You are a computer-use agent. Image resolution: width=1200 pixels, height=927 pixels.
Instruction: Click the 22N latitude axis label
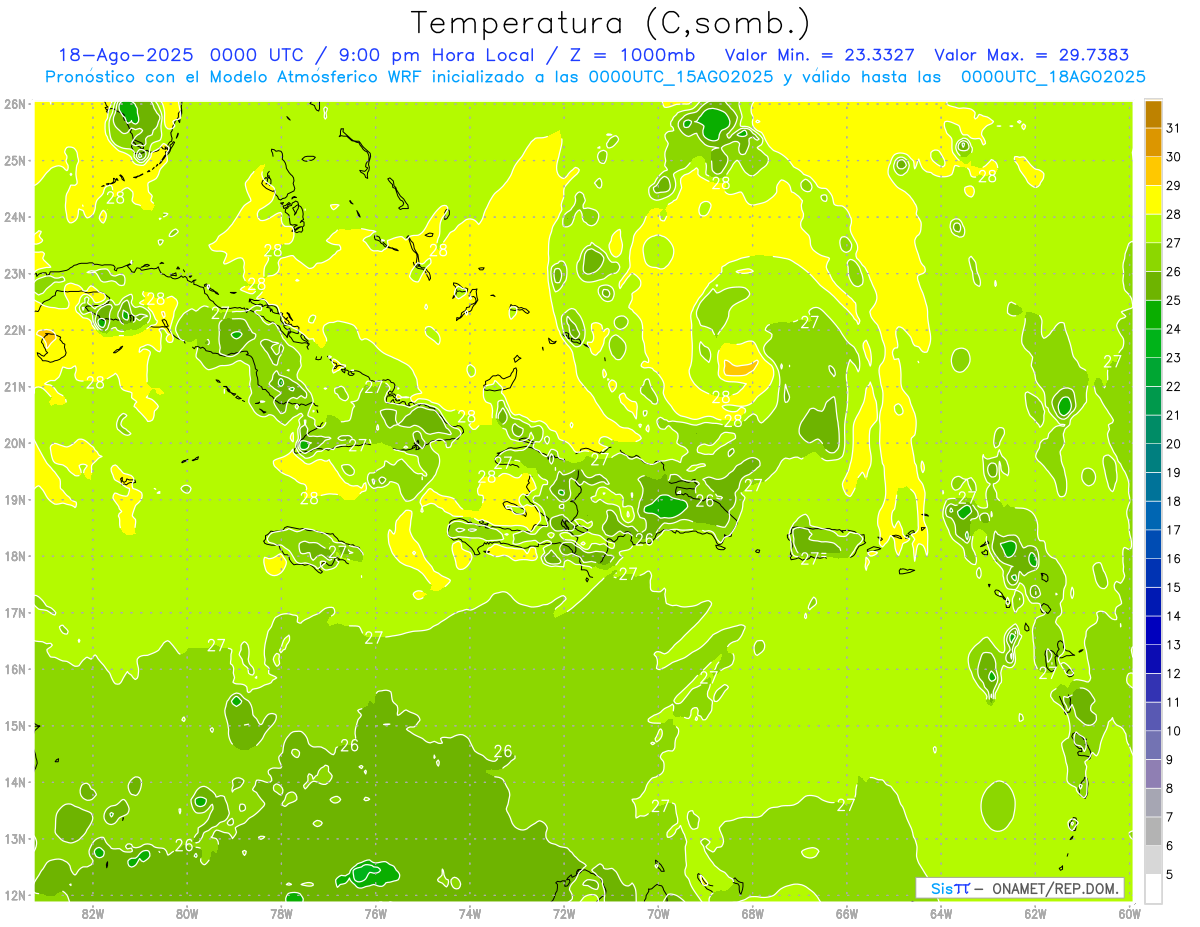(14, 330)
